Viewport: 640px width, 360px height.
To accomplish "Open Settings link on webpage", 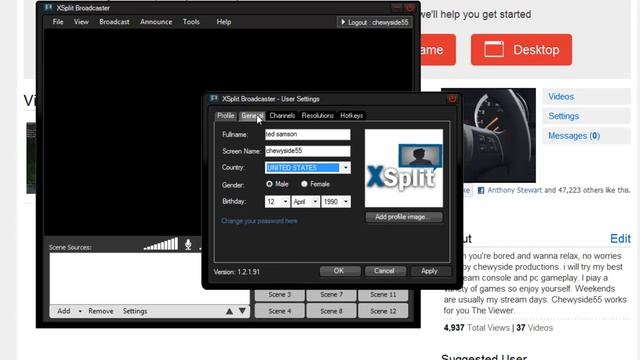I will click(564, 116).
